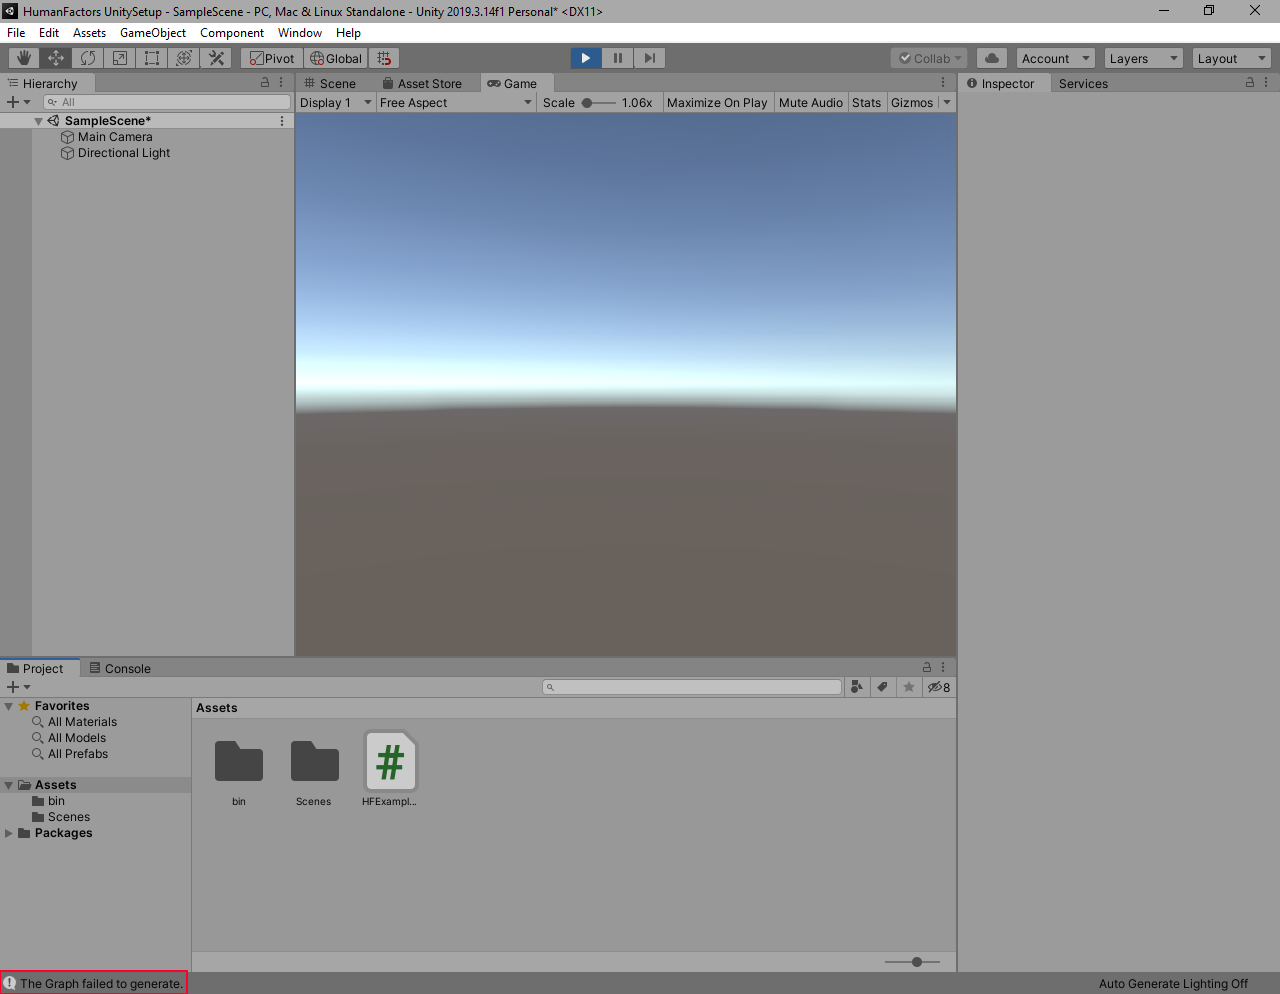
Task: Select the Scale tool
Action: pos(120,58)
